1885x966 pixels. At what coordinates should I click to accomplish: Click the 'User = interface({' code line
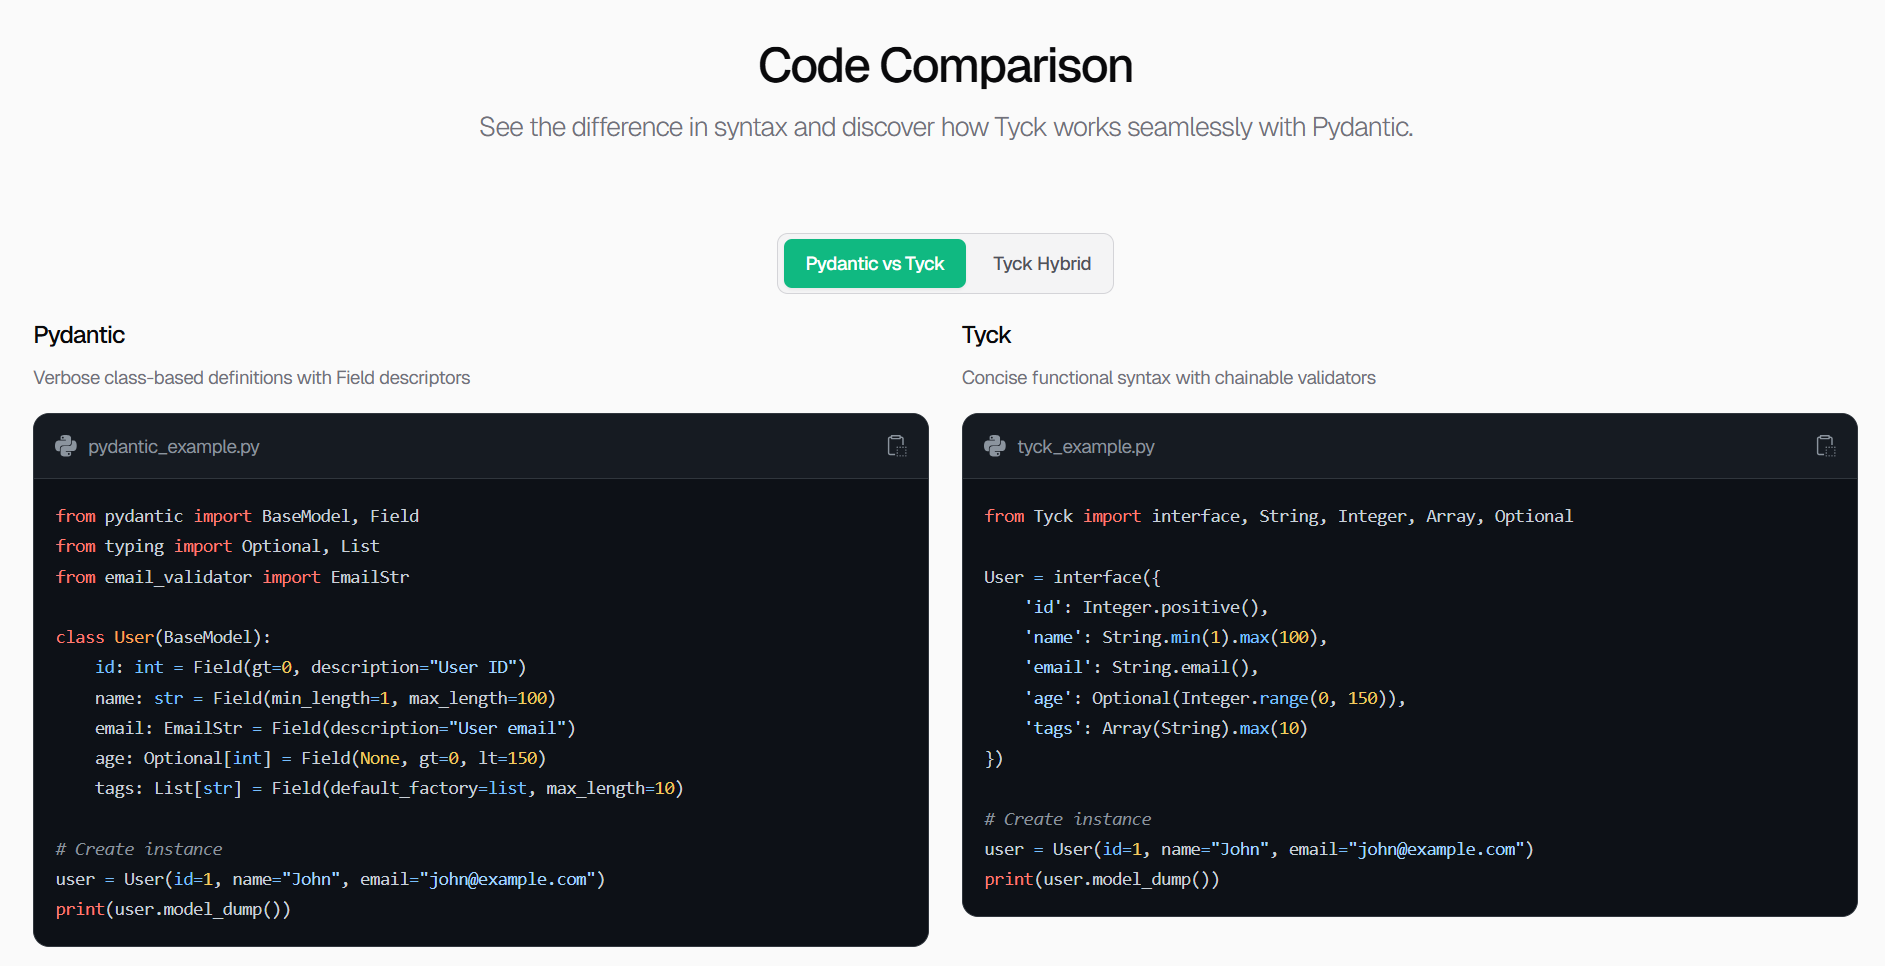point(1072,577)
